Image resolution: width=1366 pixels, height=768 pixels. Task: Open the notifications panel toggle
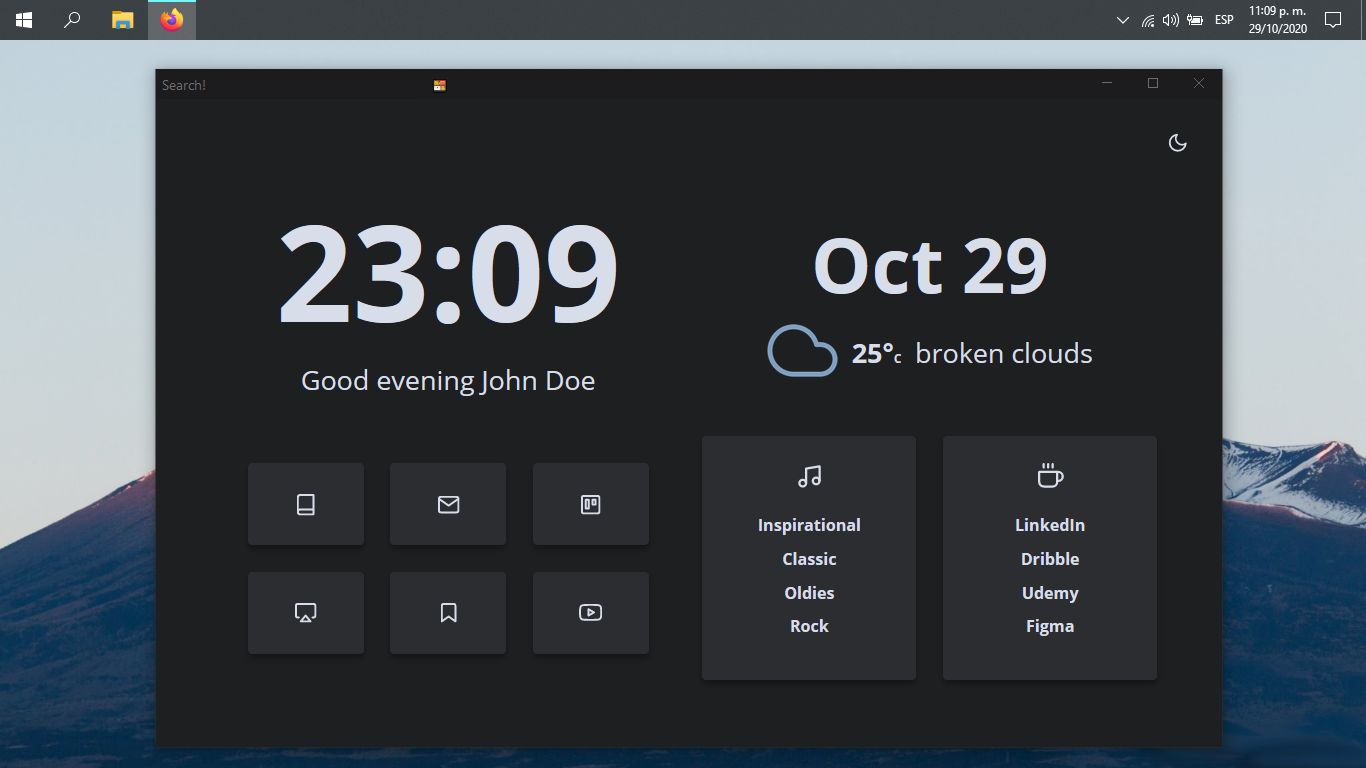1334,19
